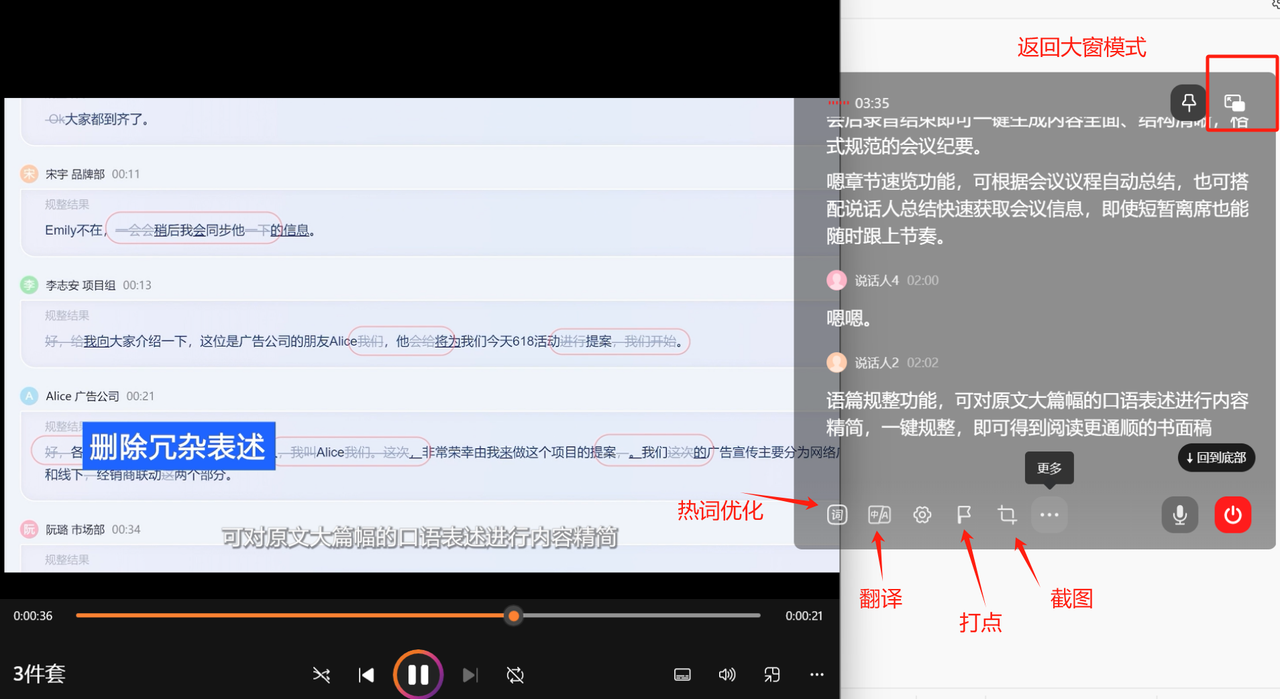Click the video progress slider handle

tap(513, 616)
